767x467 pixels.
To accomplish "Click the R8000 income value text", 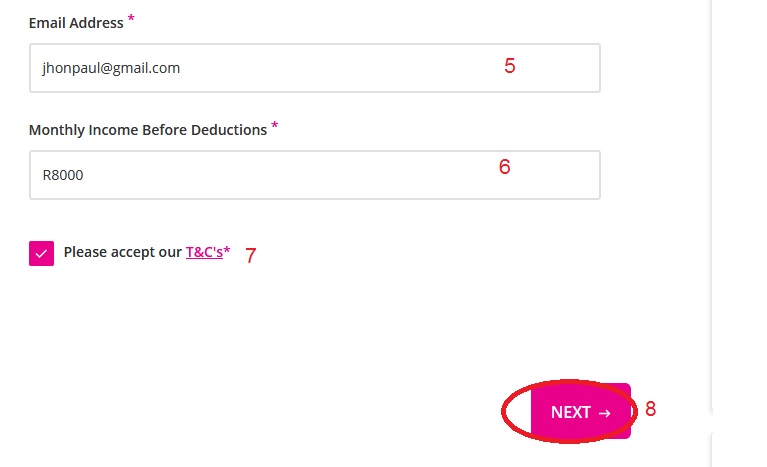I will point(63,175).
